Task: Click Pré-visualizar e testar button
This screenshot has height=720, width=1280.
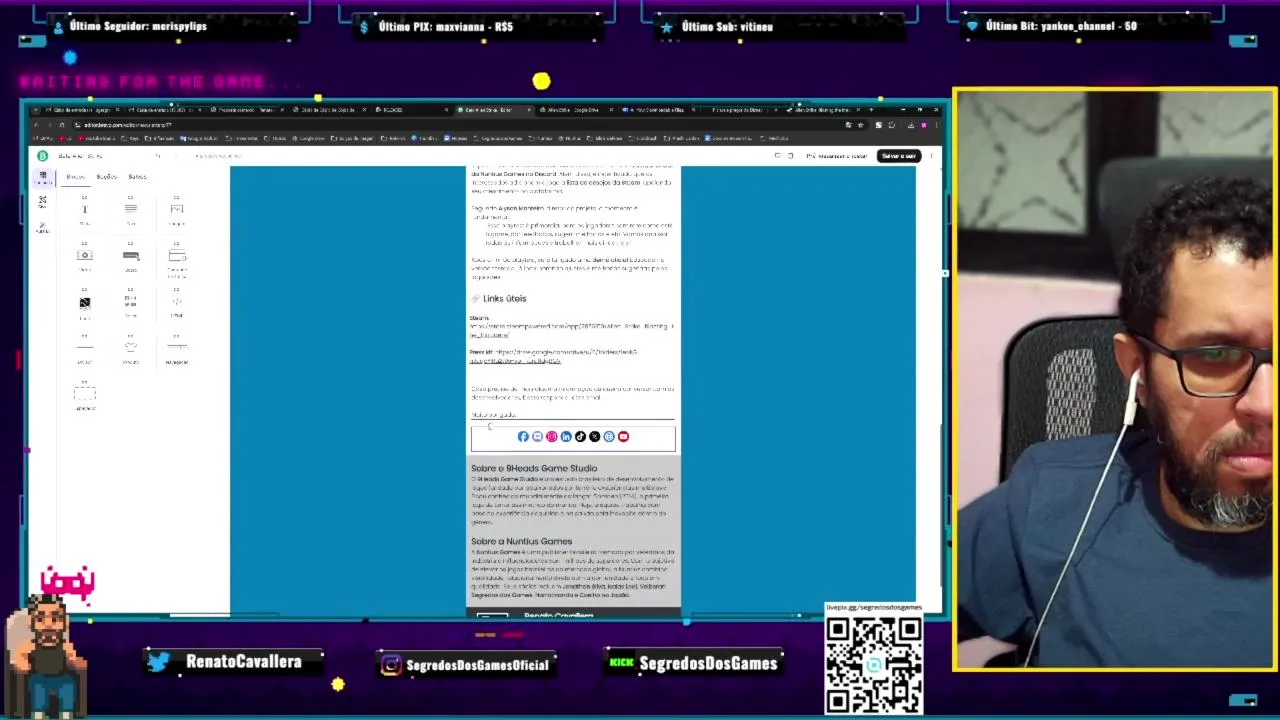Action: (836, 156)
